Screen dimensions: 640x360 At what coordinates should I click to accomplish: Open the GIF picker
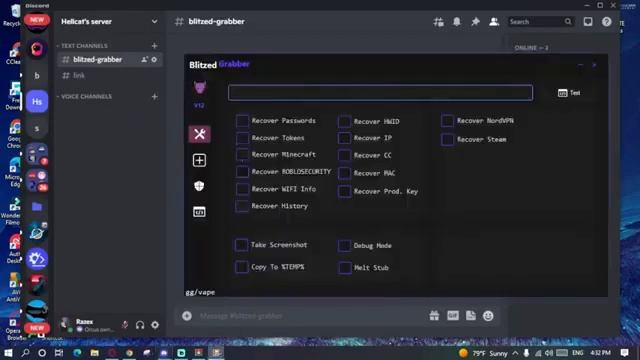point(453,316)
